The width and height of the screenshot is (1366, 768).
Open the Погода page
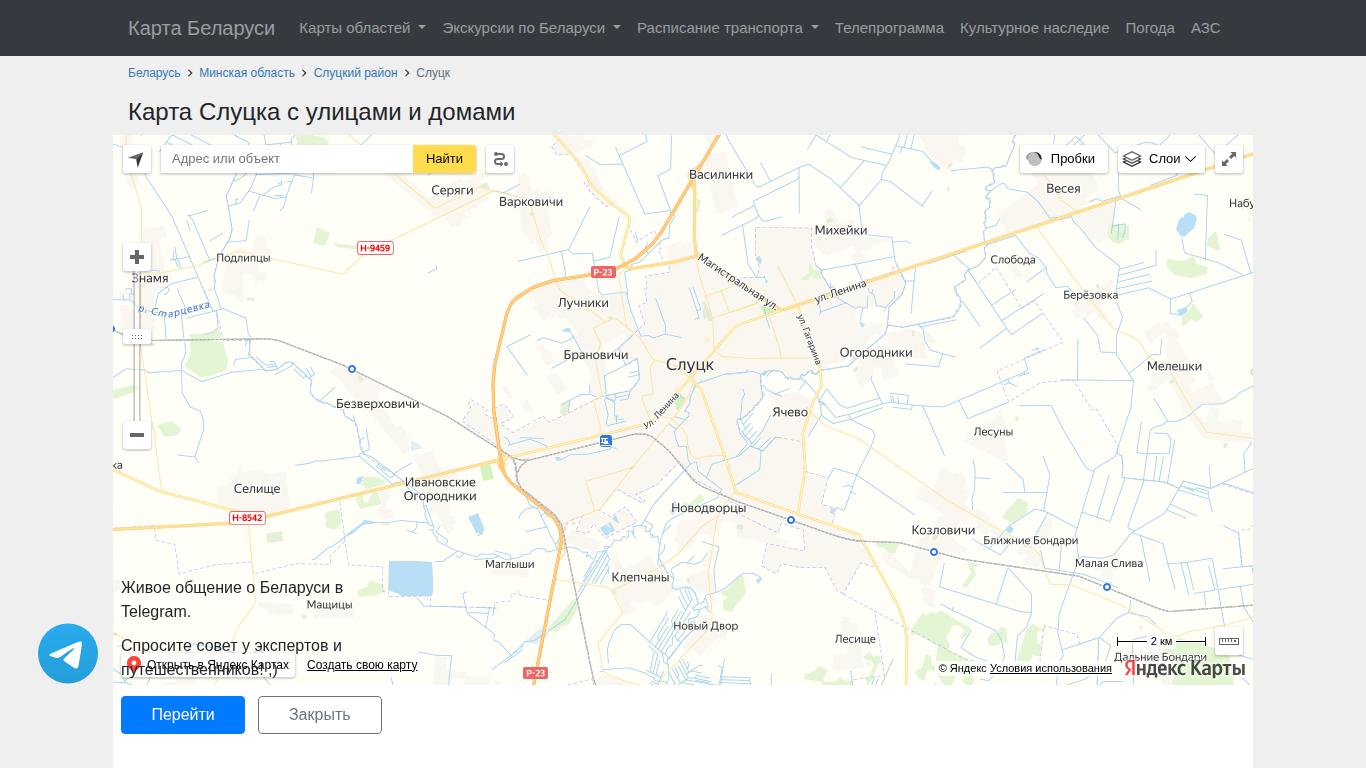click(x=1150, y=28)
